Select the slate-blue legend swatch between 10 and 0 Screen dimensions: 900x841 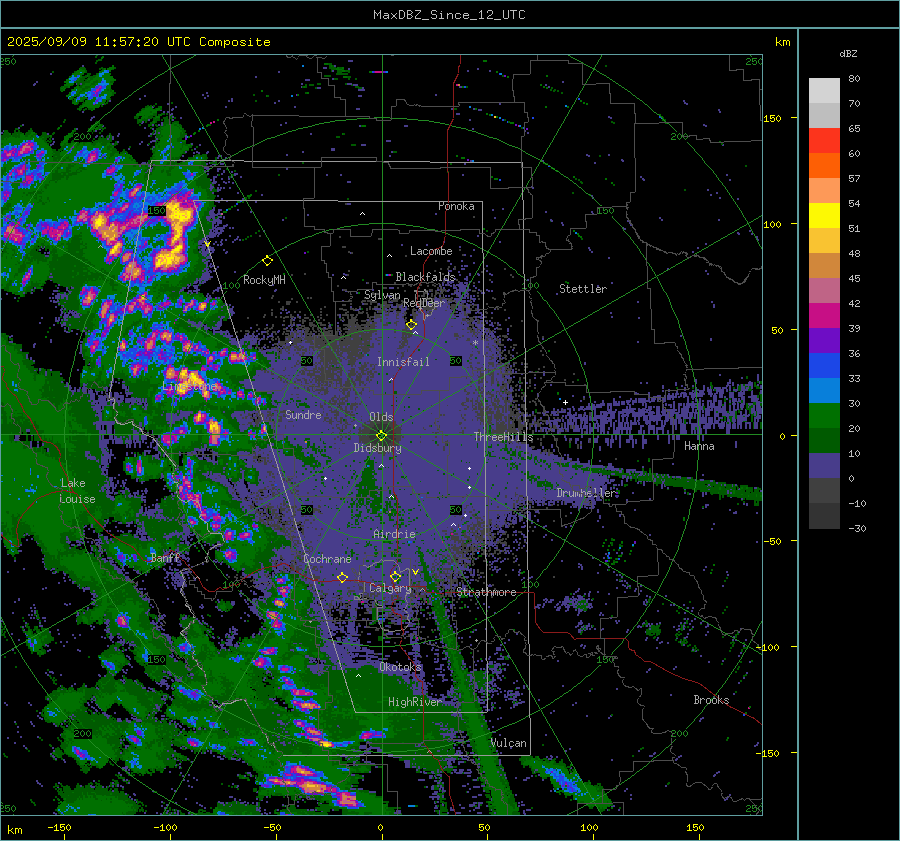click(824, 466)
